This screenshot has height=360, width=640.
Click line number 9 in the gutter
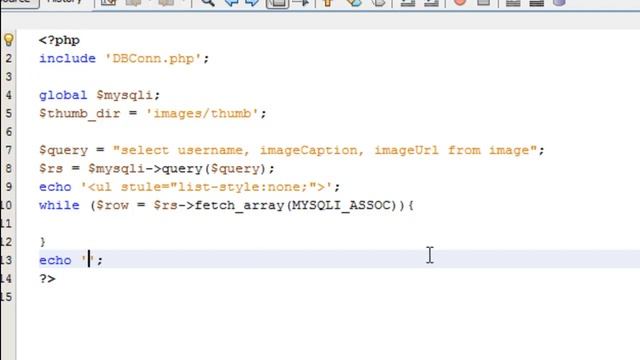click(x=9, y=187)
